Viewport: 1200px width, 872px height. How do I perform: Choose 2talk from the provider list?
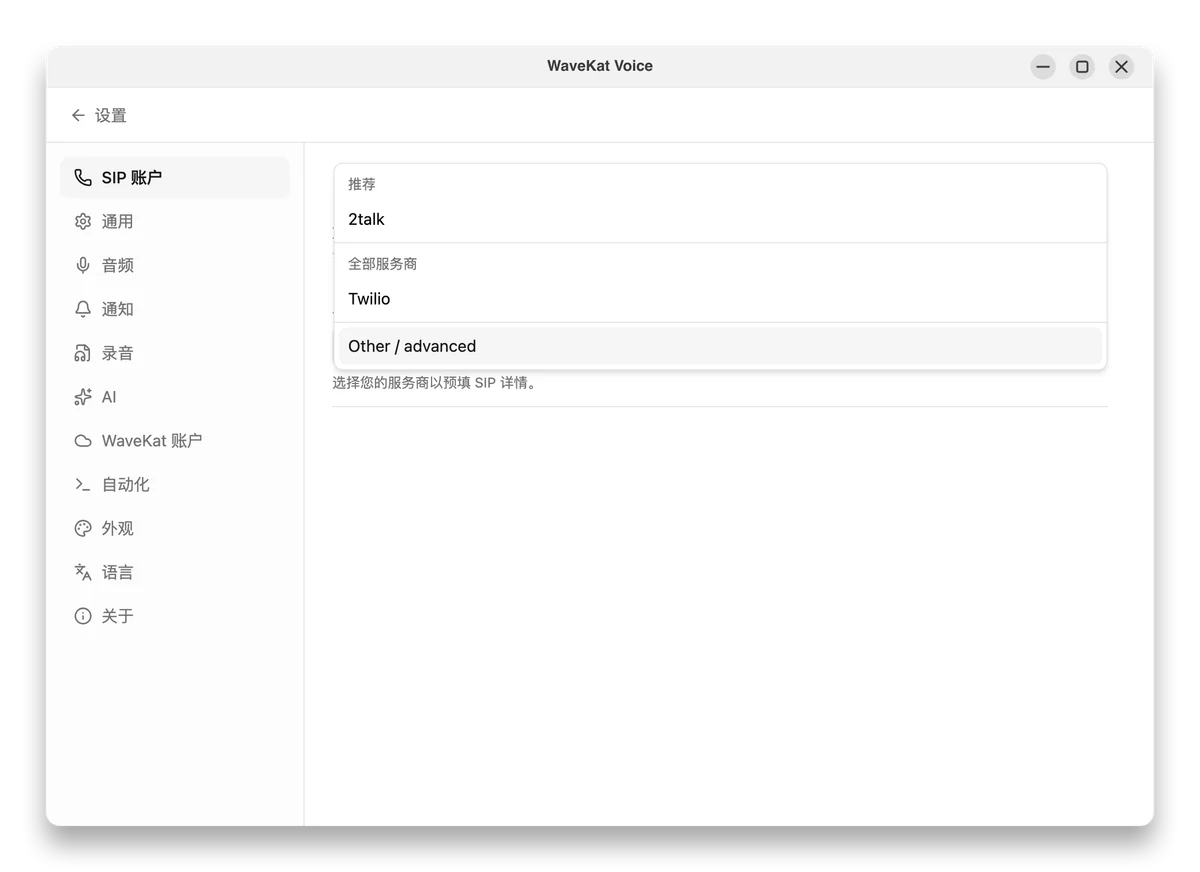tap(720, 219)
